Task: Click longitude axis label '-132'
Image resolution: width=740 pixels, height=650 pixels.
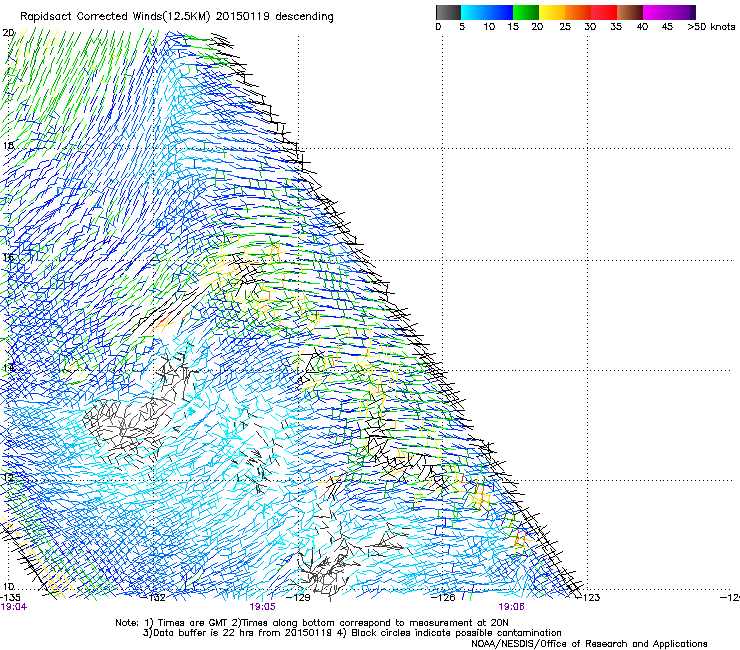Action: point(154,598)
